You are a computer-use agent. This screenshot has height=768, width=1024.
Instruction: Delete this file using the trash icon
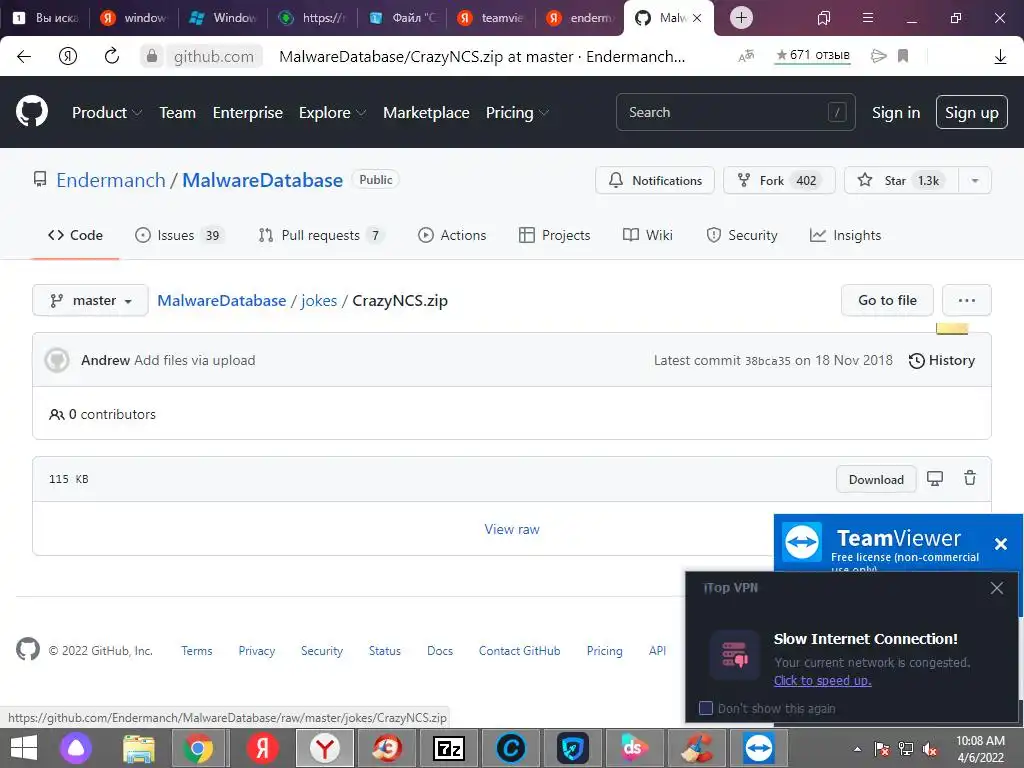970,478
